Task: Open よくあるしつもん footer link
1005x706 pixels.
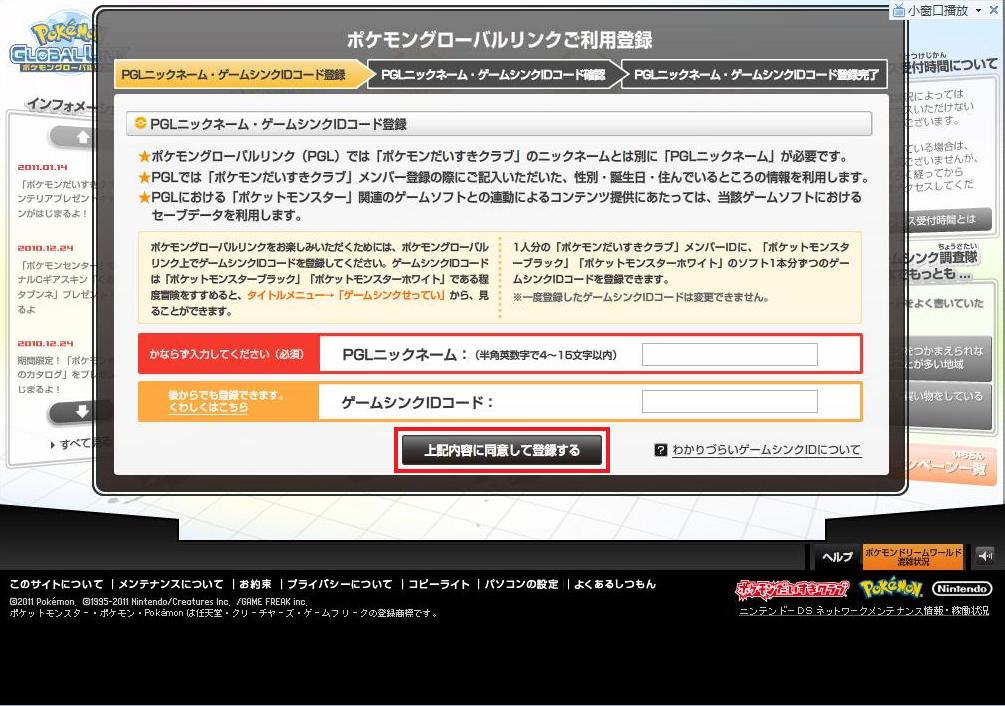Action: pos(614,584)
